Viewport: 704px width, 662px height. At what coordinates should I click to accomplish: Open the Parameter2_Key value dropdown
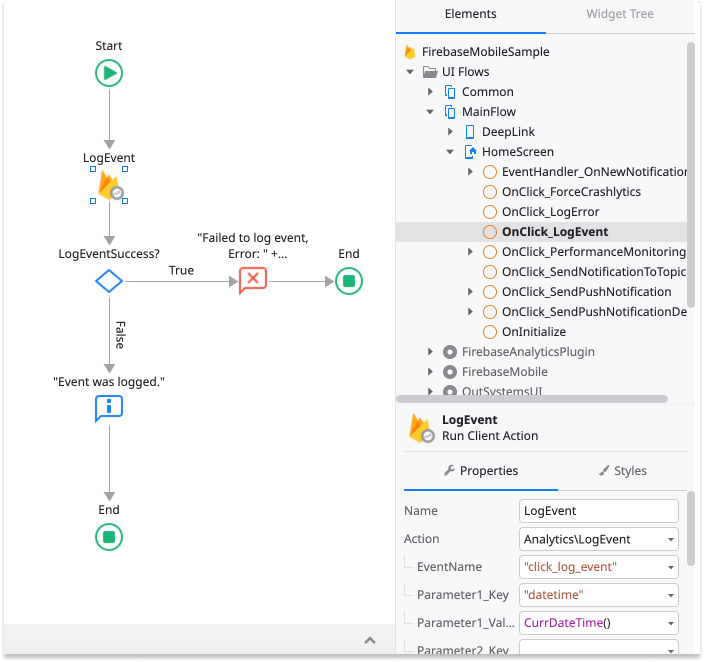coord(671,650)
